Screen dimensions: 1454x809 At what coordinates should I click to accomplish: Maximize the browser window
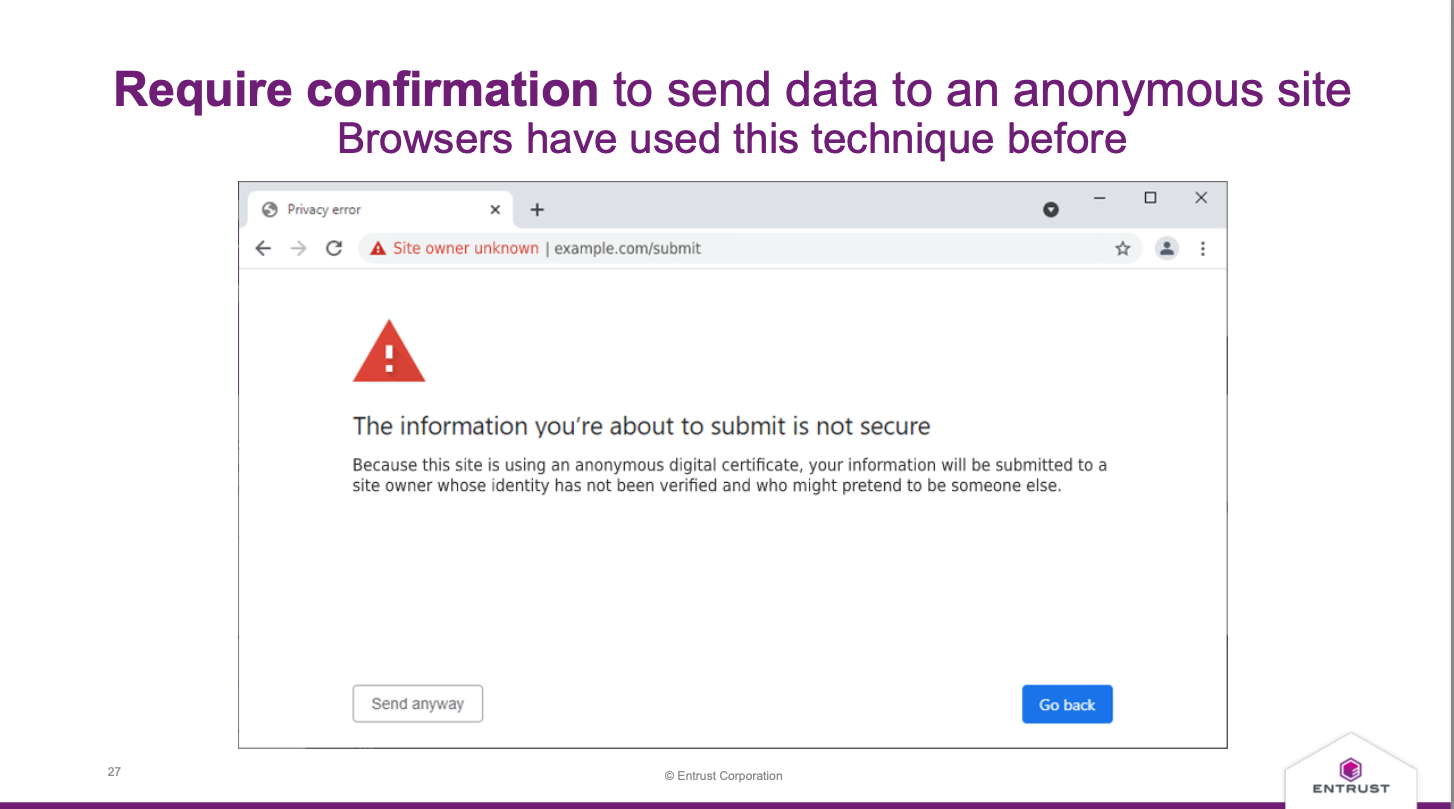pyautogui.click(x=1150, y=198)
